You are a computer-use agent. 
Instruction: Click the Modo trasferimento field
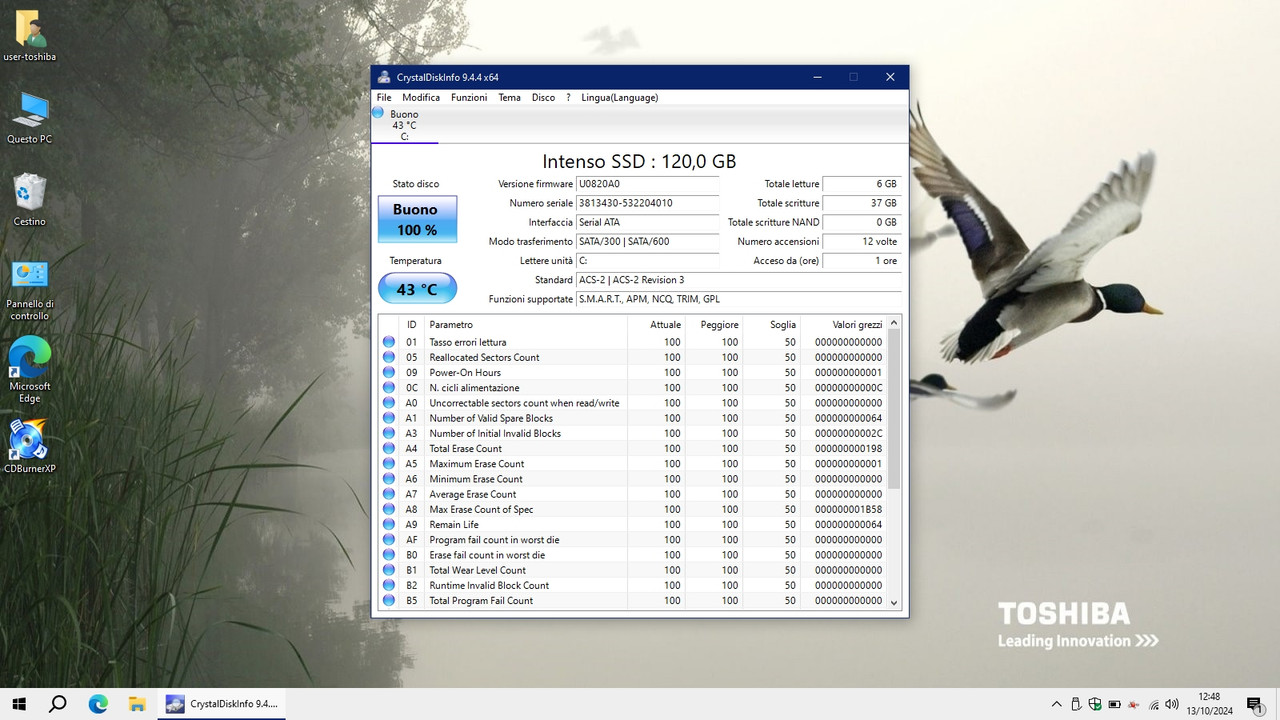647,242
